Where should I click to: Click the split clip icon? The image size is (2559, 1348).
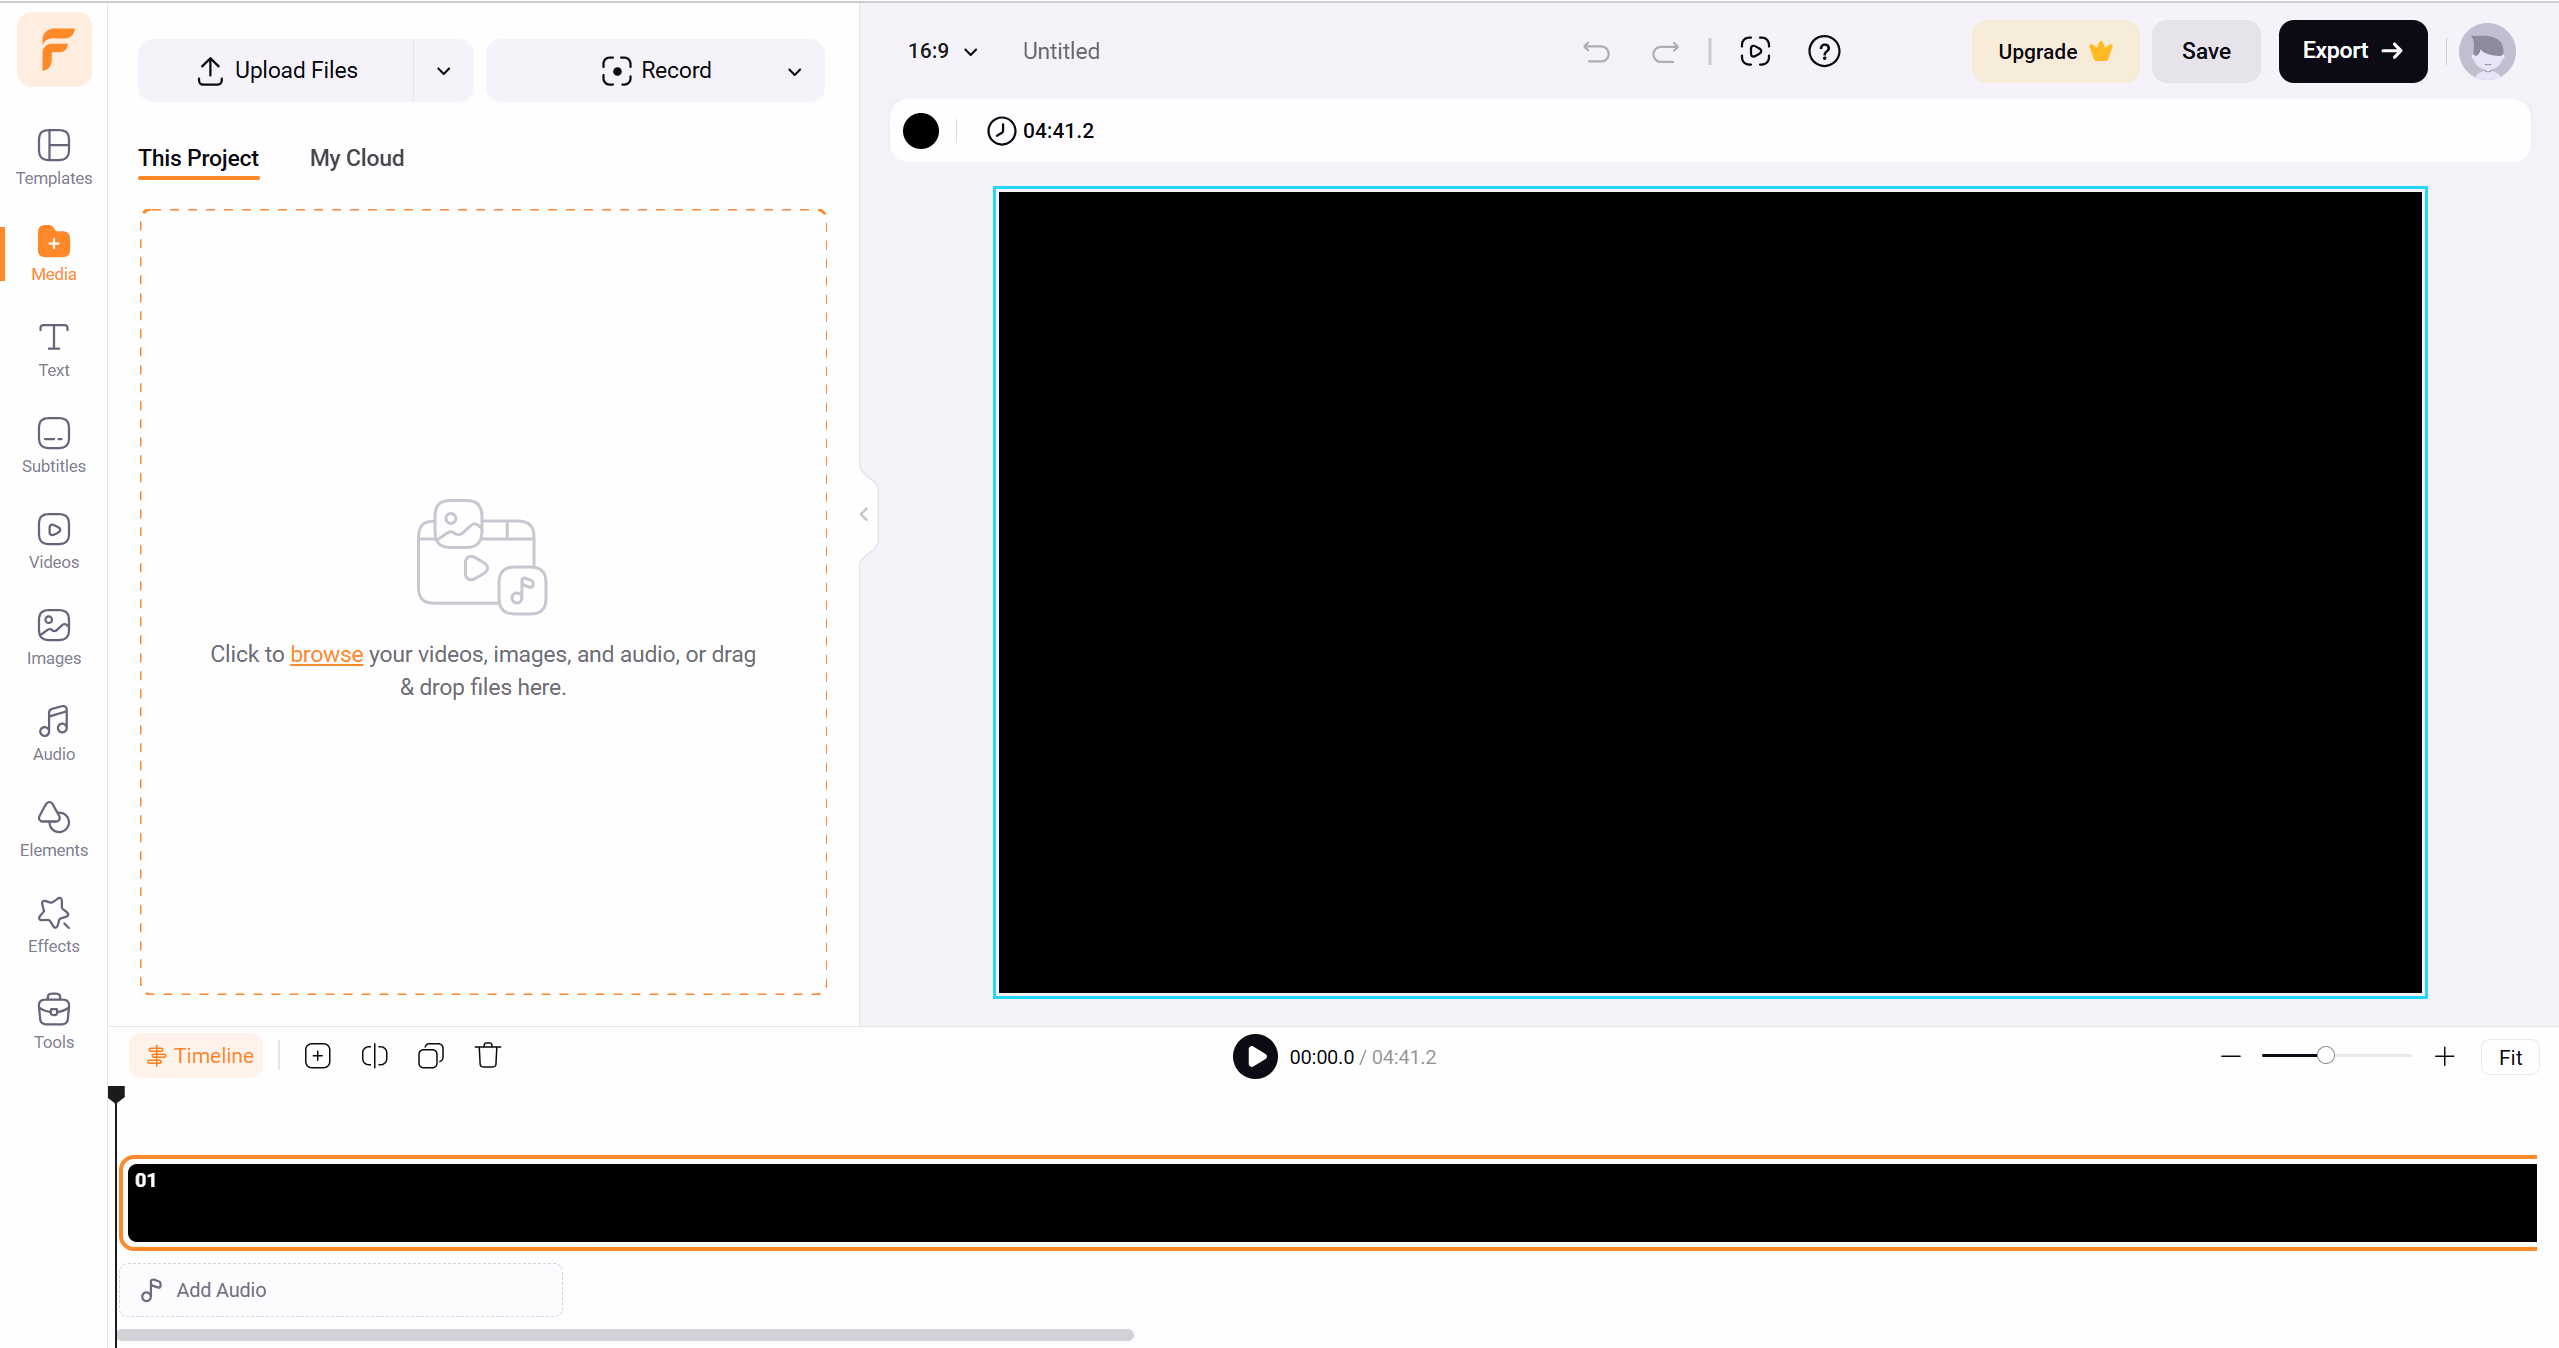click(x=374, y=1056)
